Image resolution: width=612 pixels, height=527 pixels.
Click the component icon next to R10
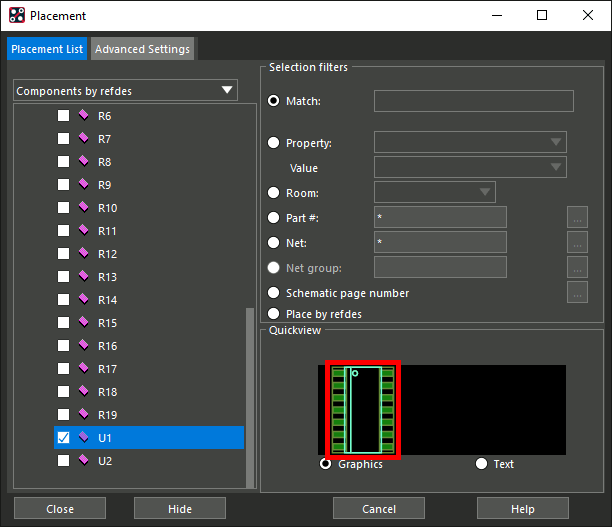point(83,207)
